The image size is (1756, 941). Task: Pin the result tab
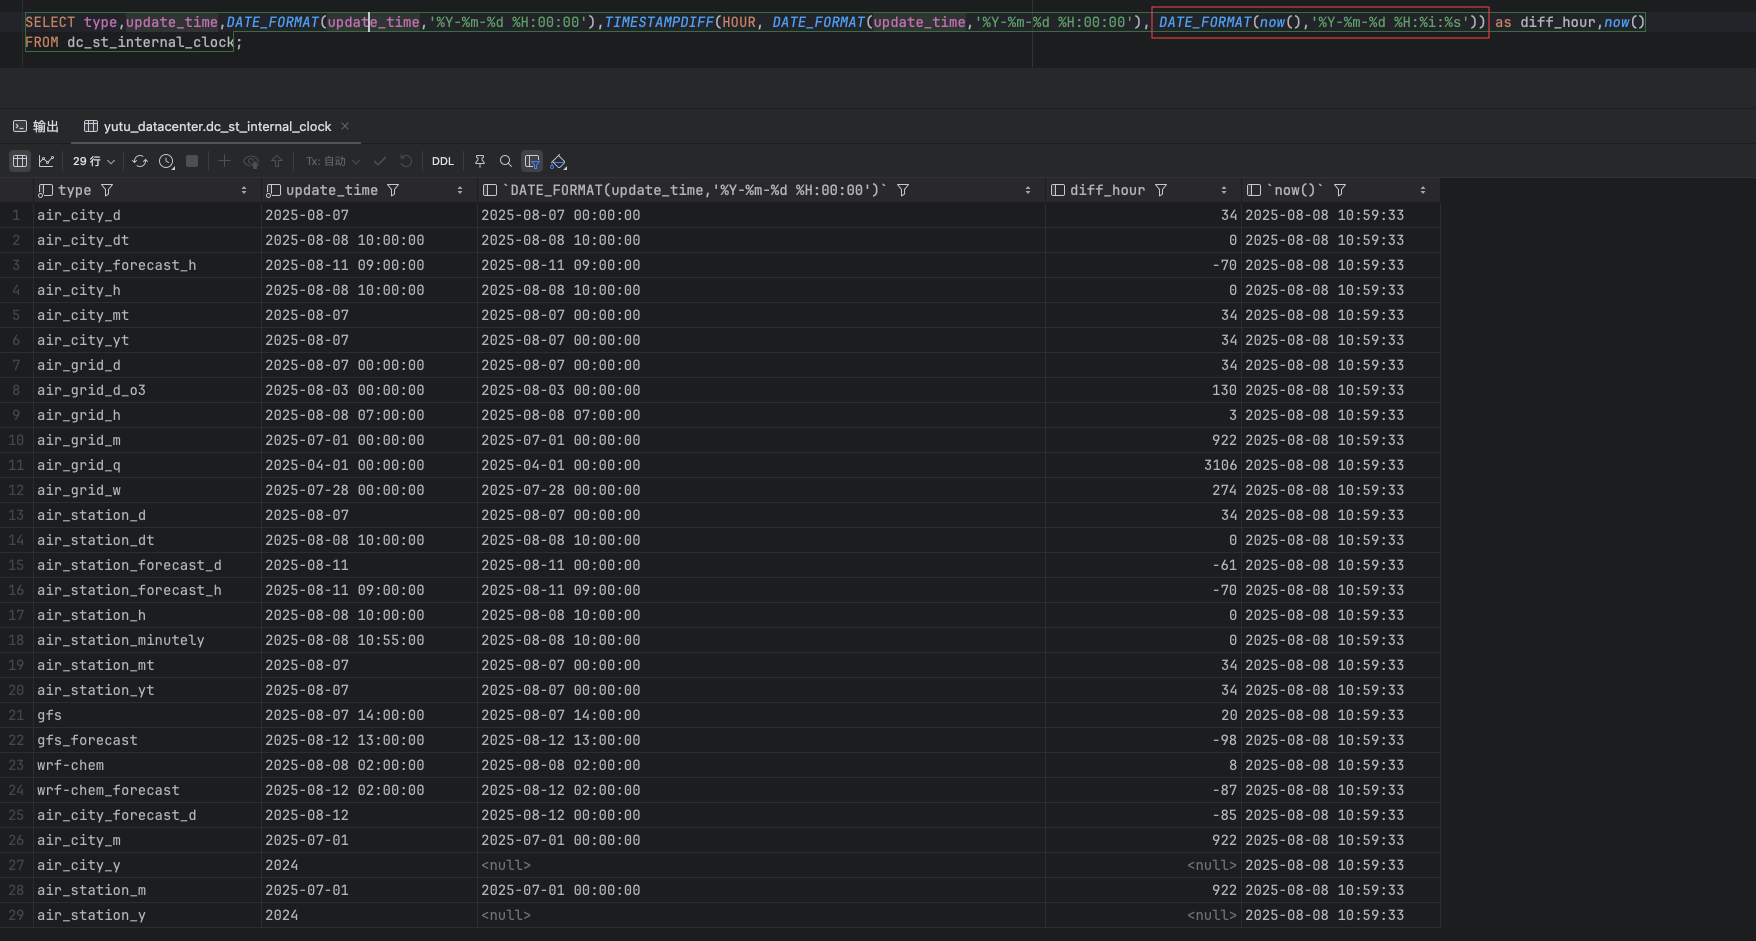[x=480, y=161]
